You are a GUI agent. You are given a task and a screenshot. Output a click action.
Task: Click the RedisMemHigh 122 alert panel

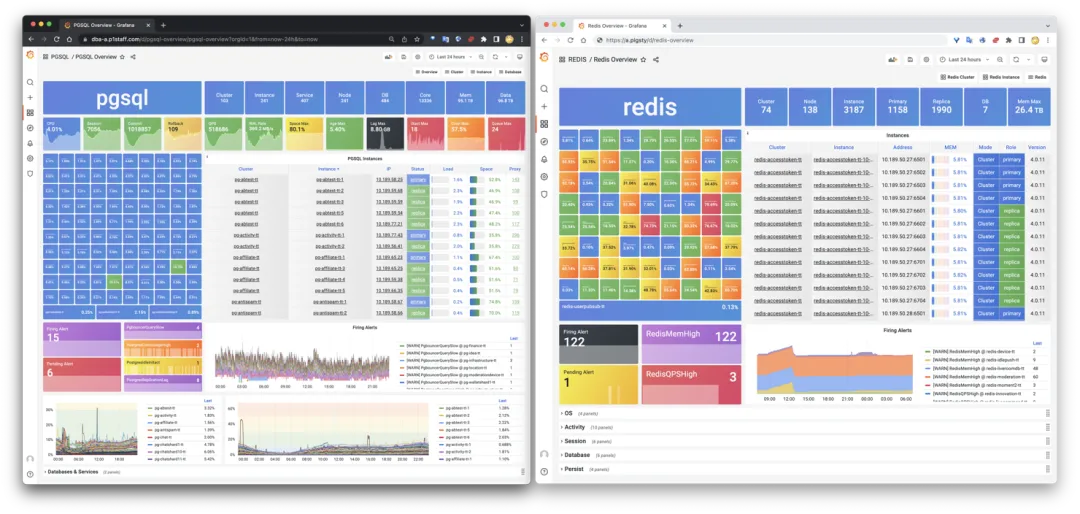point(692,344)
